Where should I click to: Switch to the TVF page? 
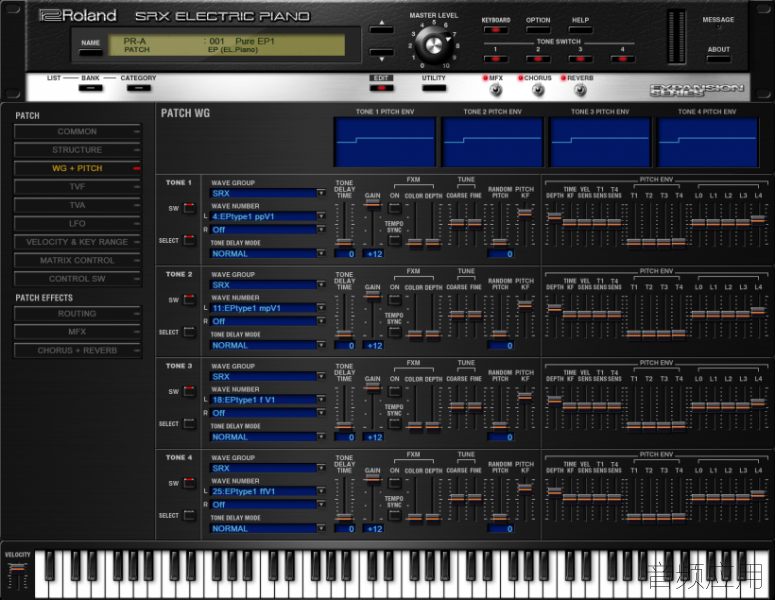click(x=78, y=187)
